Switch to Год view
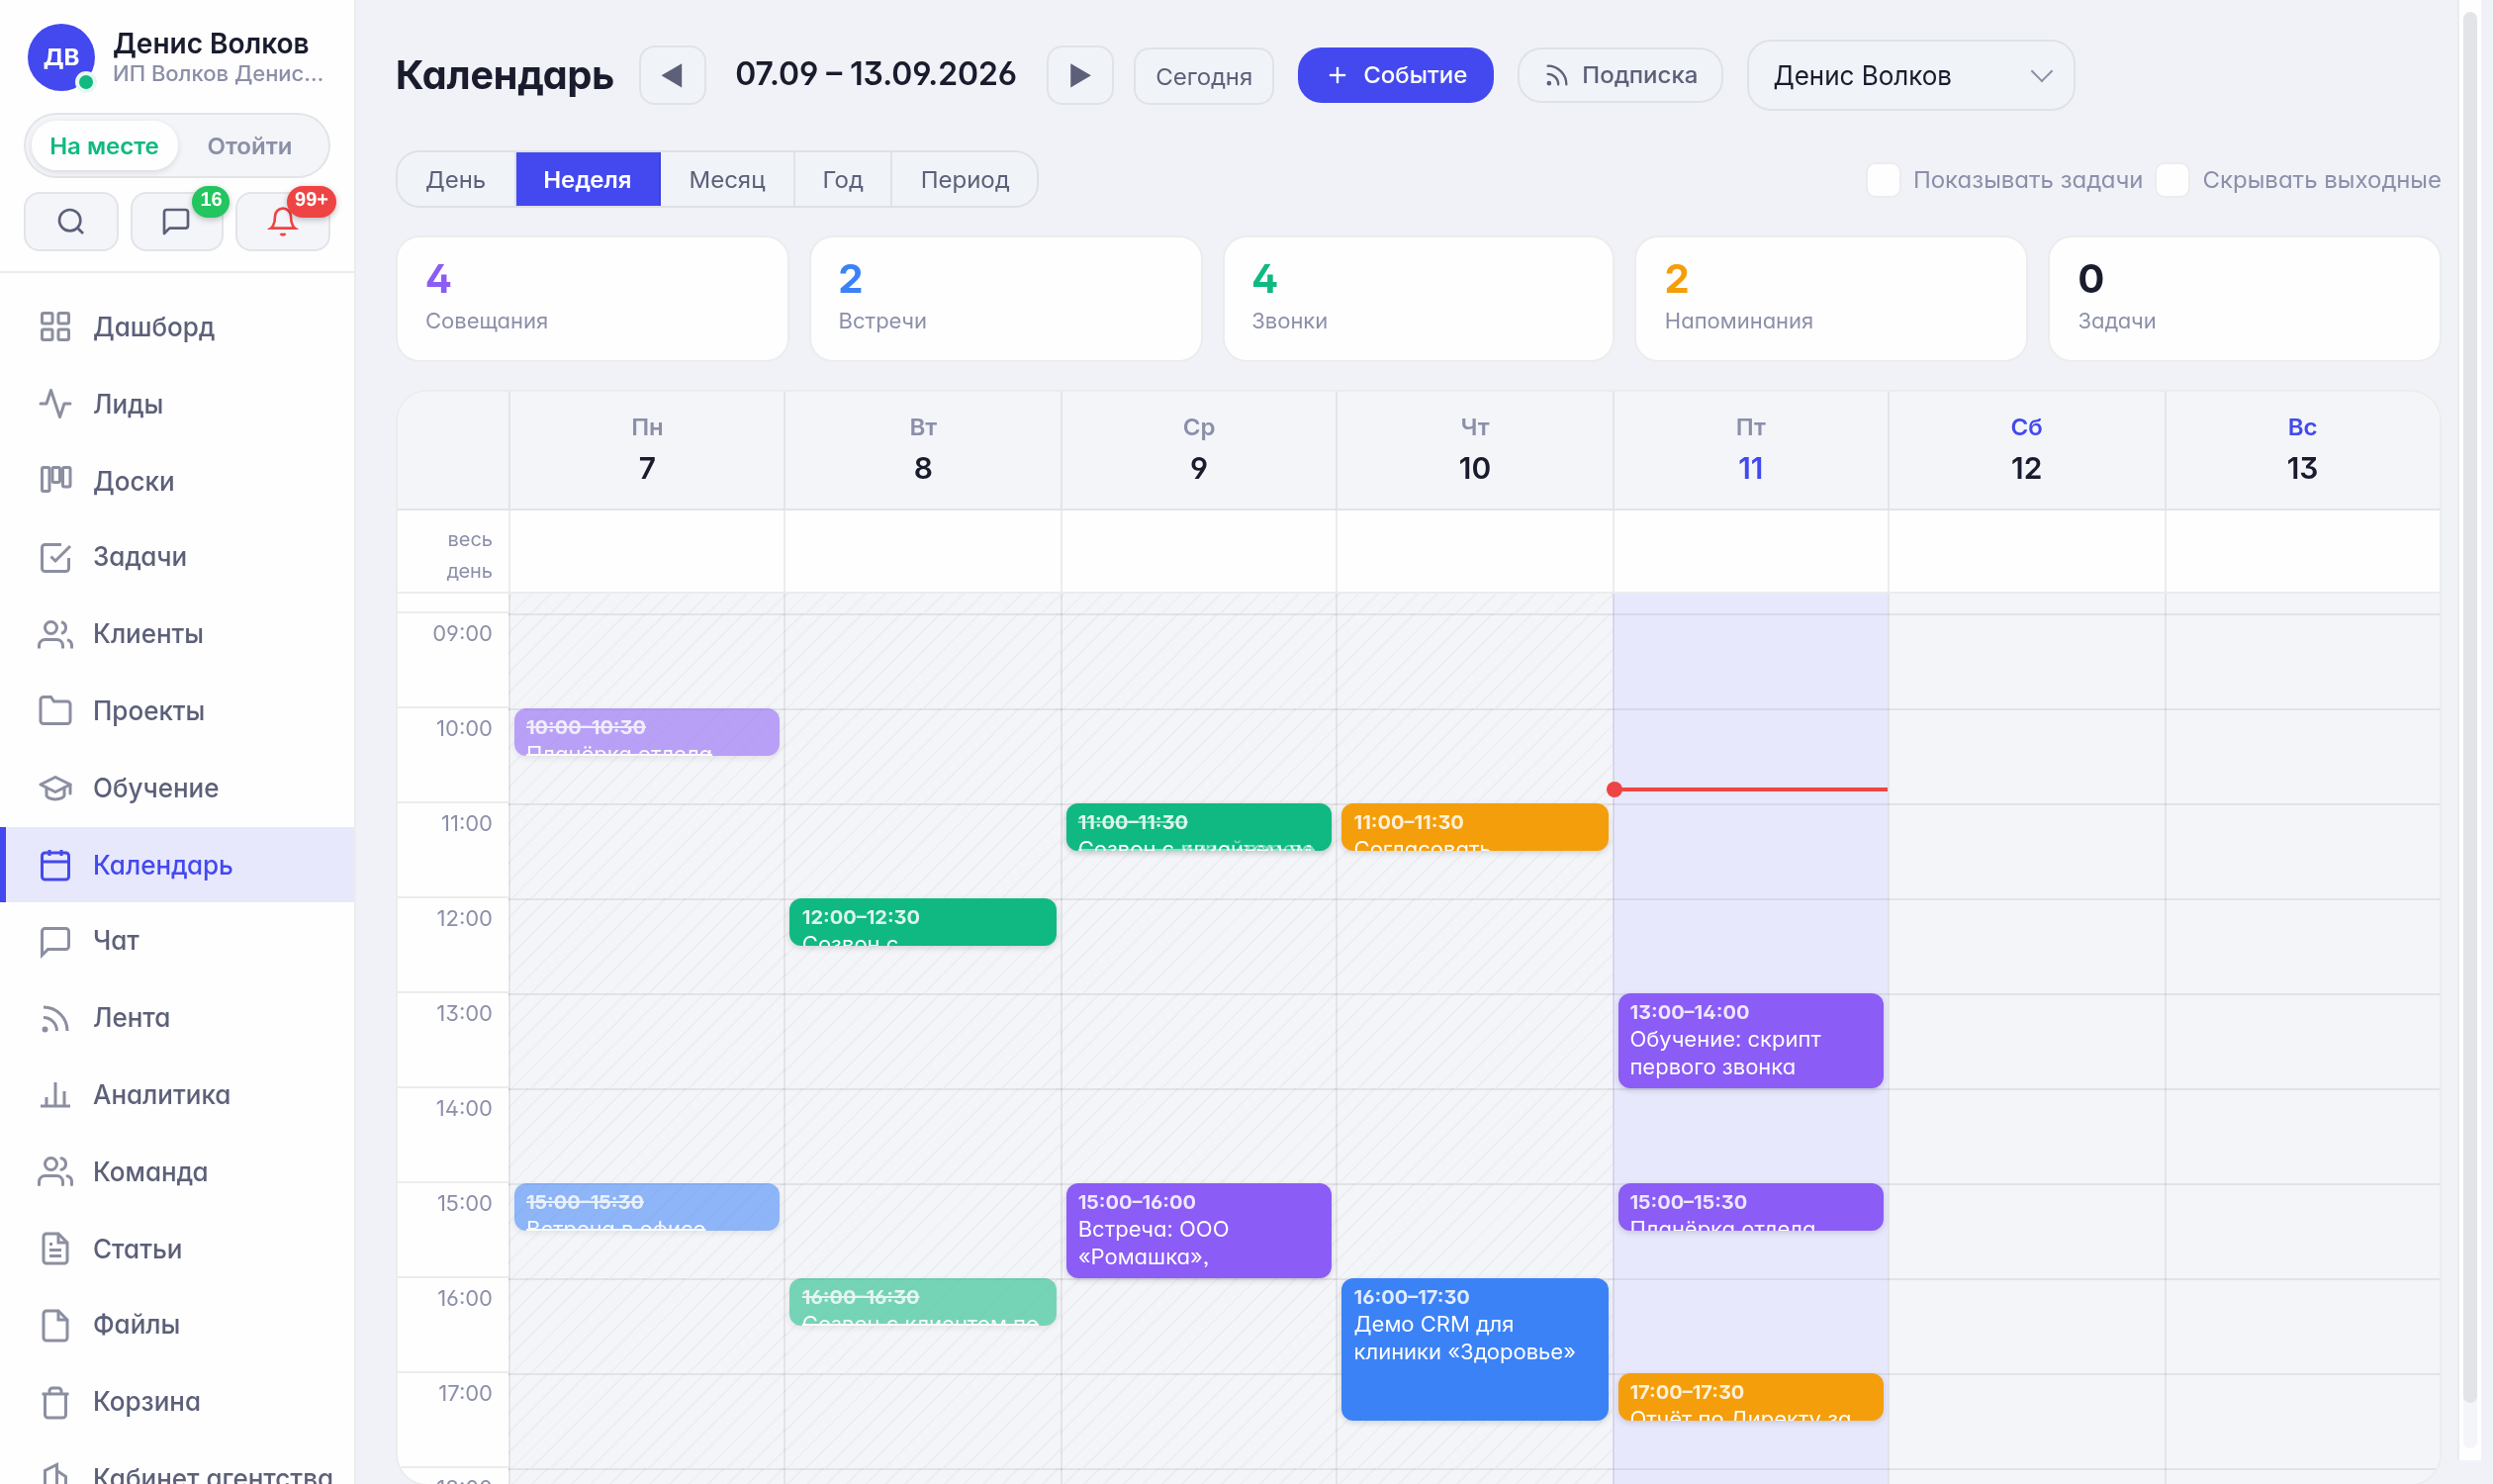Viewport: 2493px width, 1484px height. [843, 180]
